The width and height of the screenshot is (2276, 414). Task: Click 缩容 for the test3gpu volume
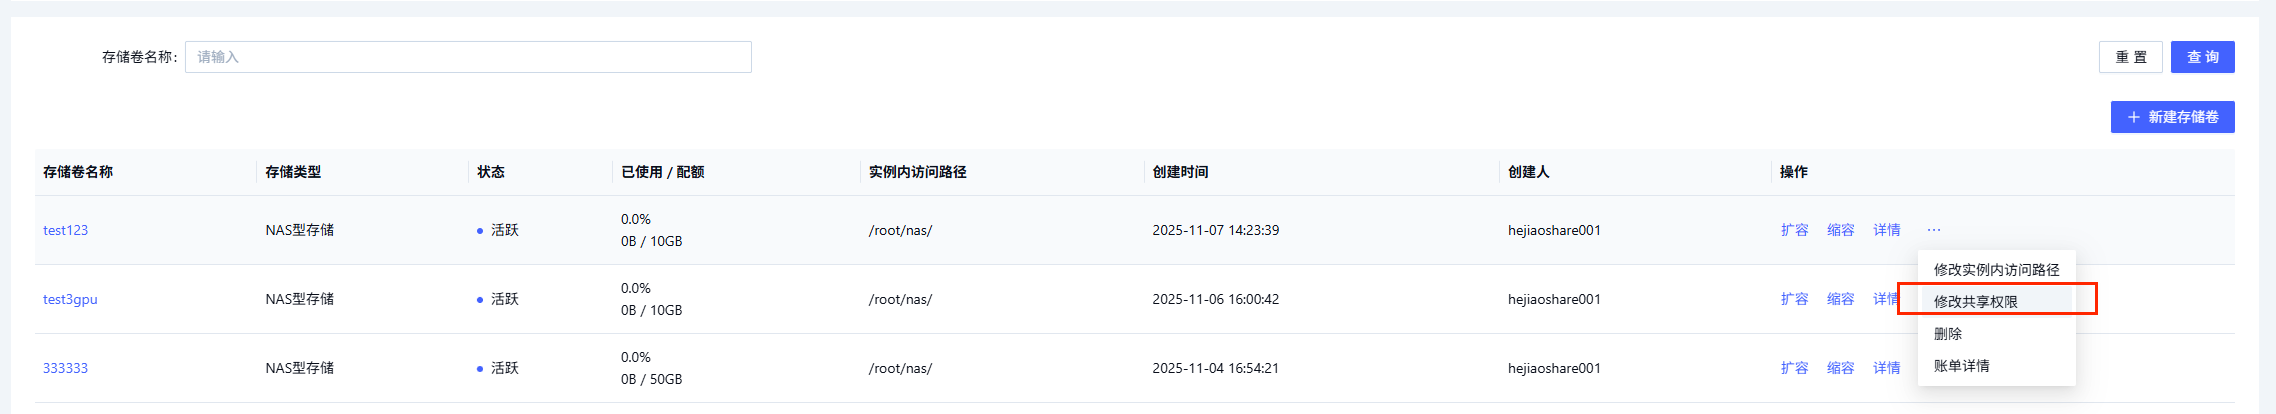coord(1840,299)
